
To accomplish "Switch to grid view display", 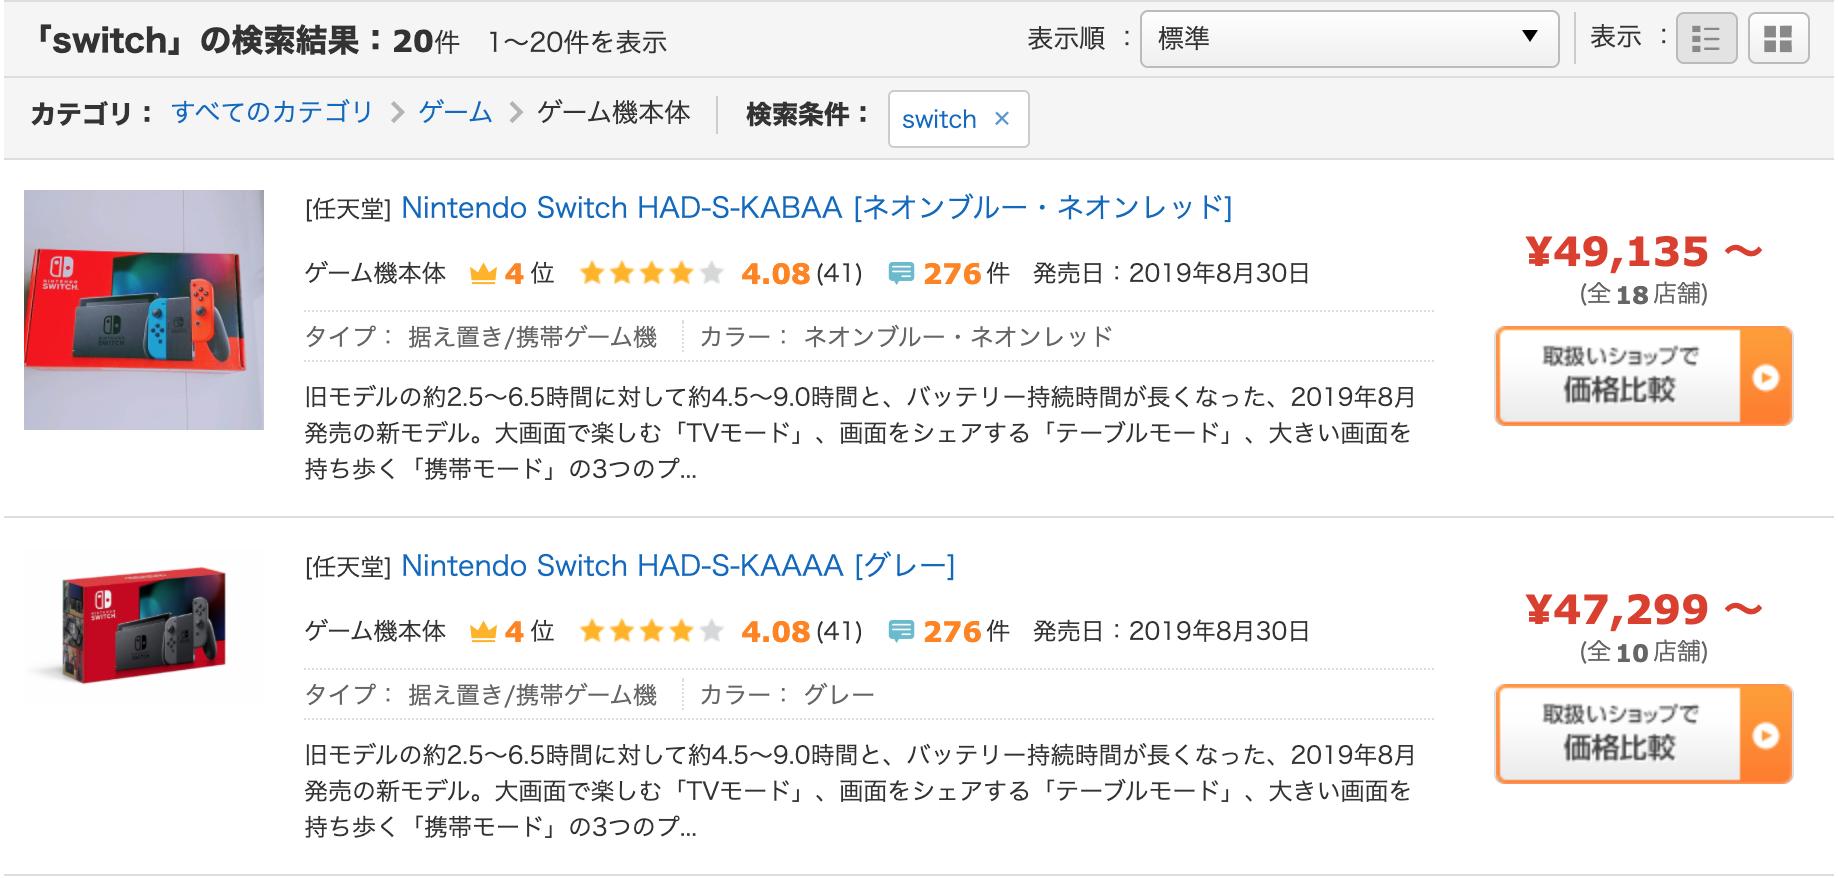I will point(1778,39).
